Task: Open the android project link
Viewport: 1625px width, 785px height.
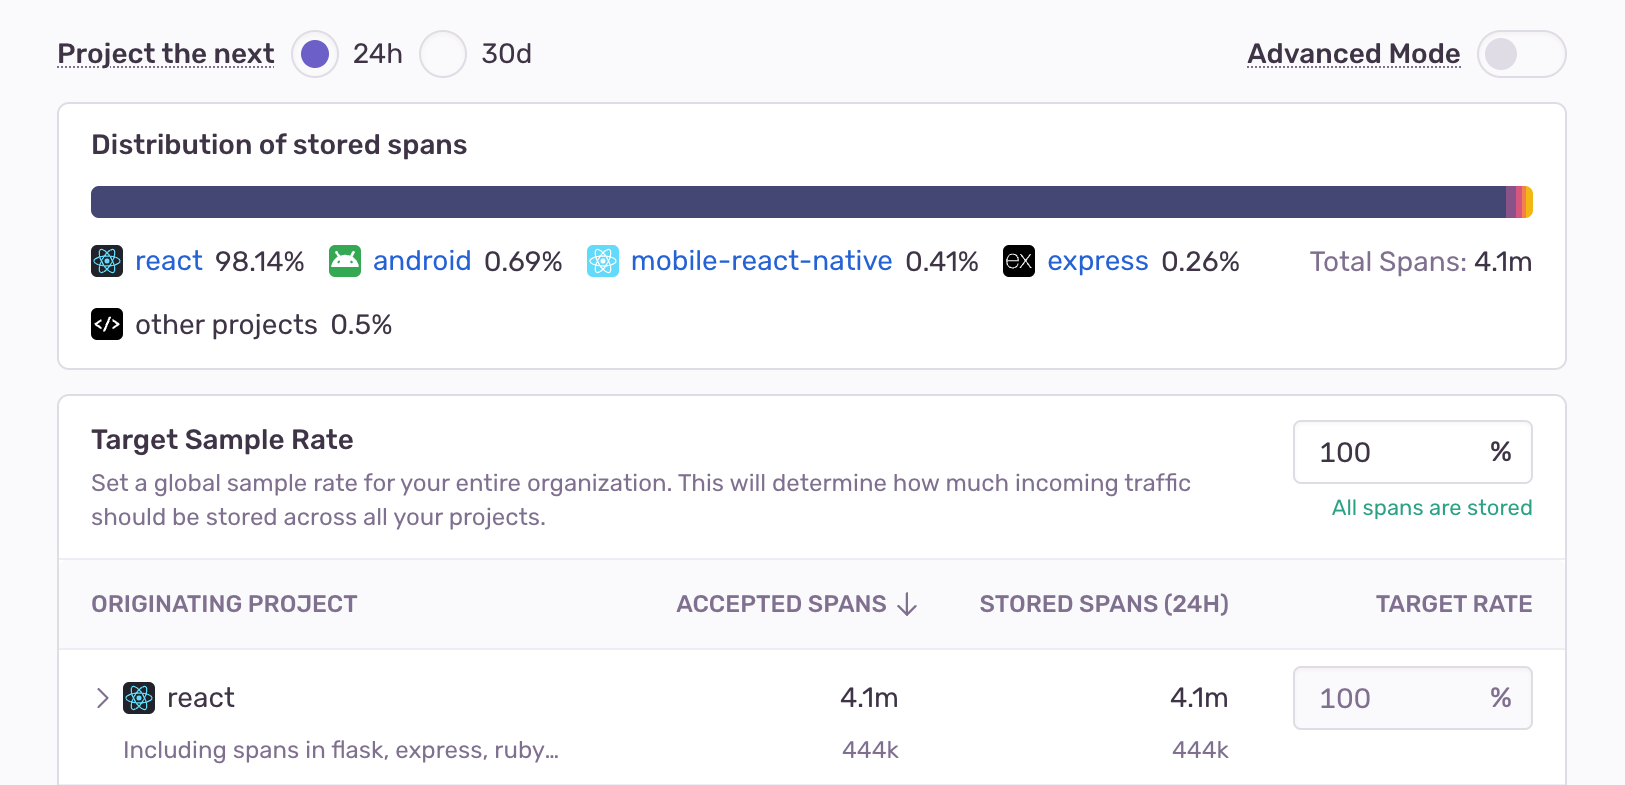Action: point(421,261)
